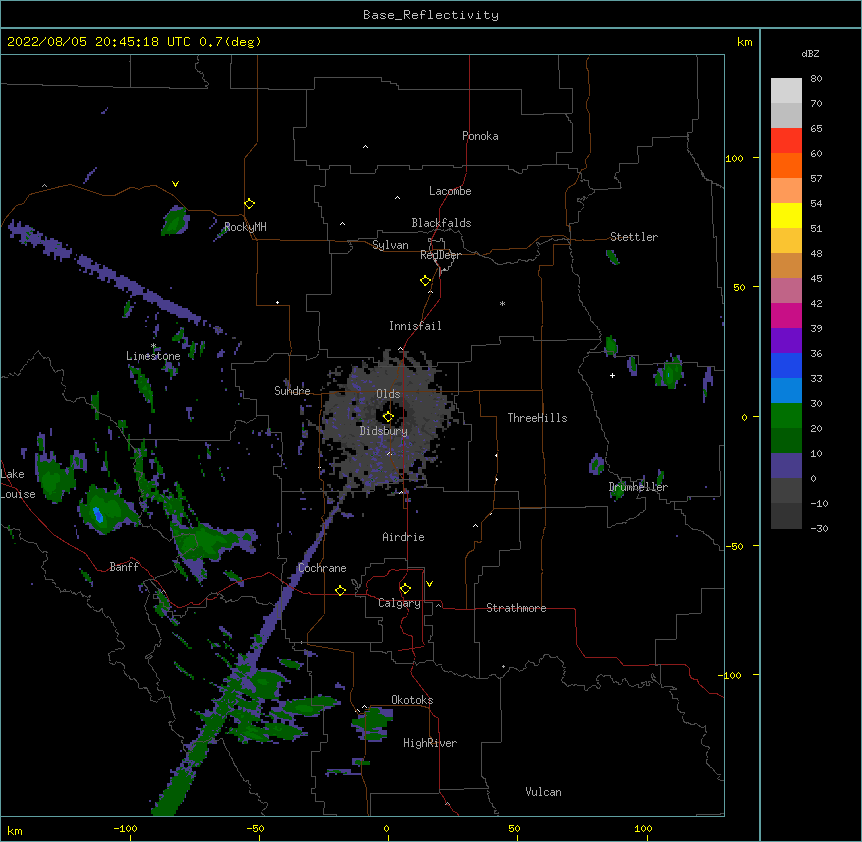Select the yellow V marker northwest of RockyMH
The width and height of the screenshot is (862, 842).
[175, 184]
